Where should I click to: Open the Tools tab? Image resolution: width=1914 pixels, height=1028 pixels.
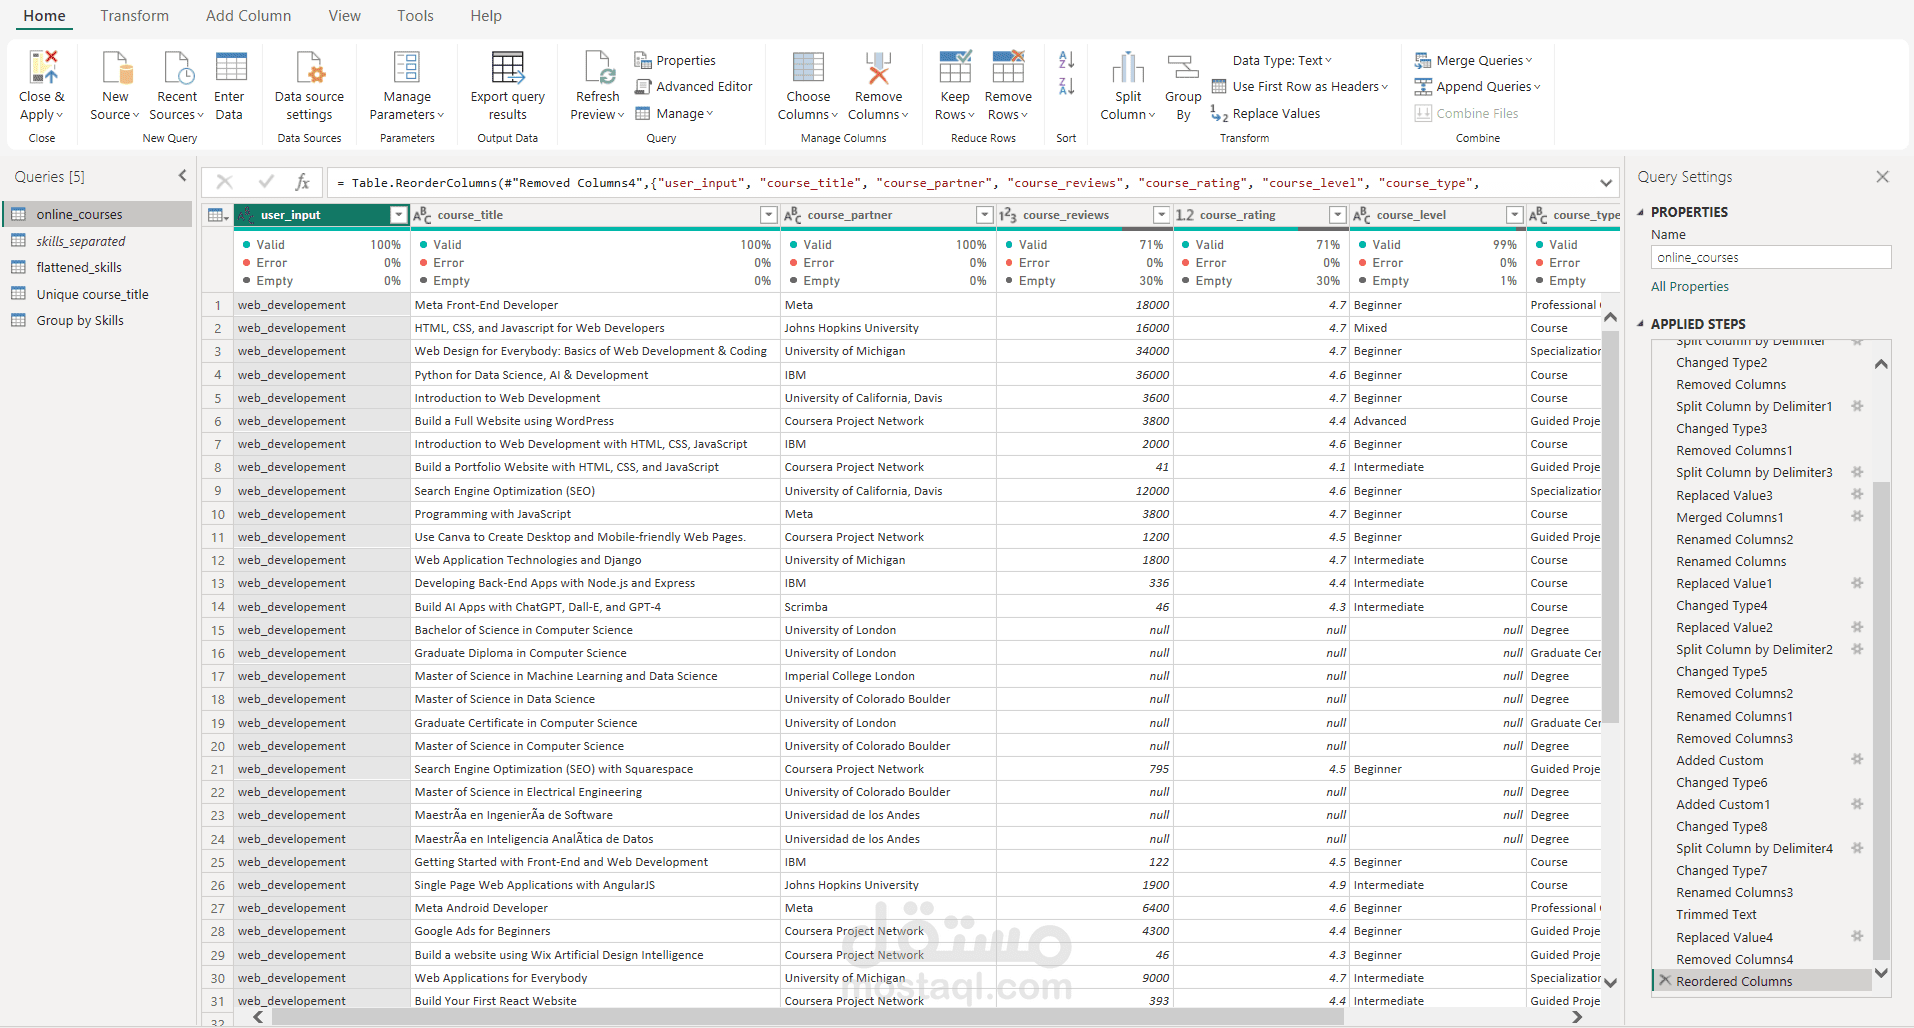tap(415, 16)
